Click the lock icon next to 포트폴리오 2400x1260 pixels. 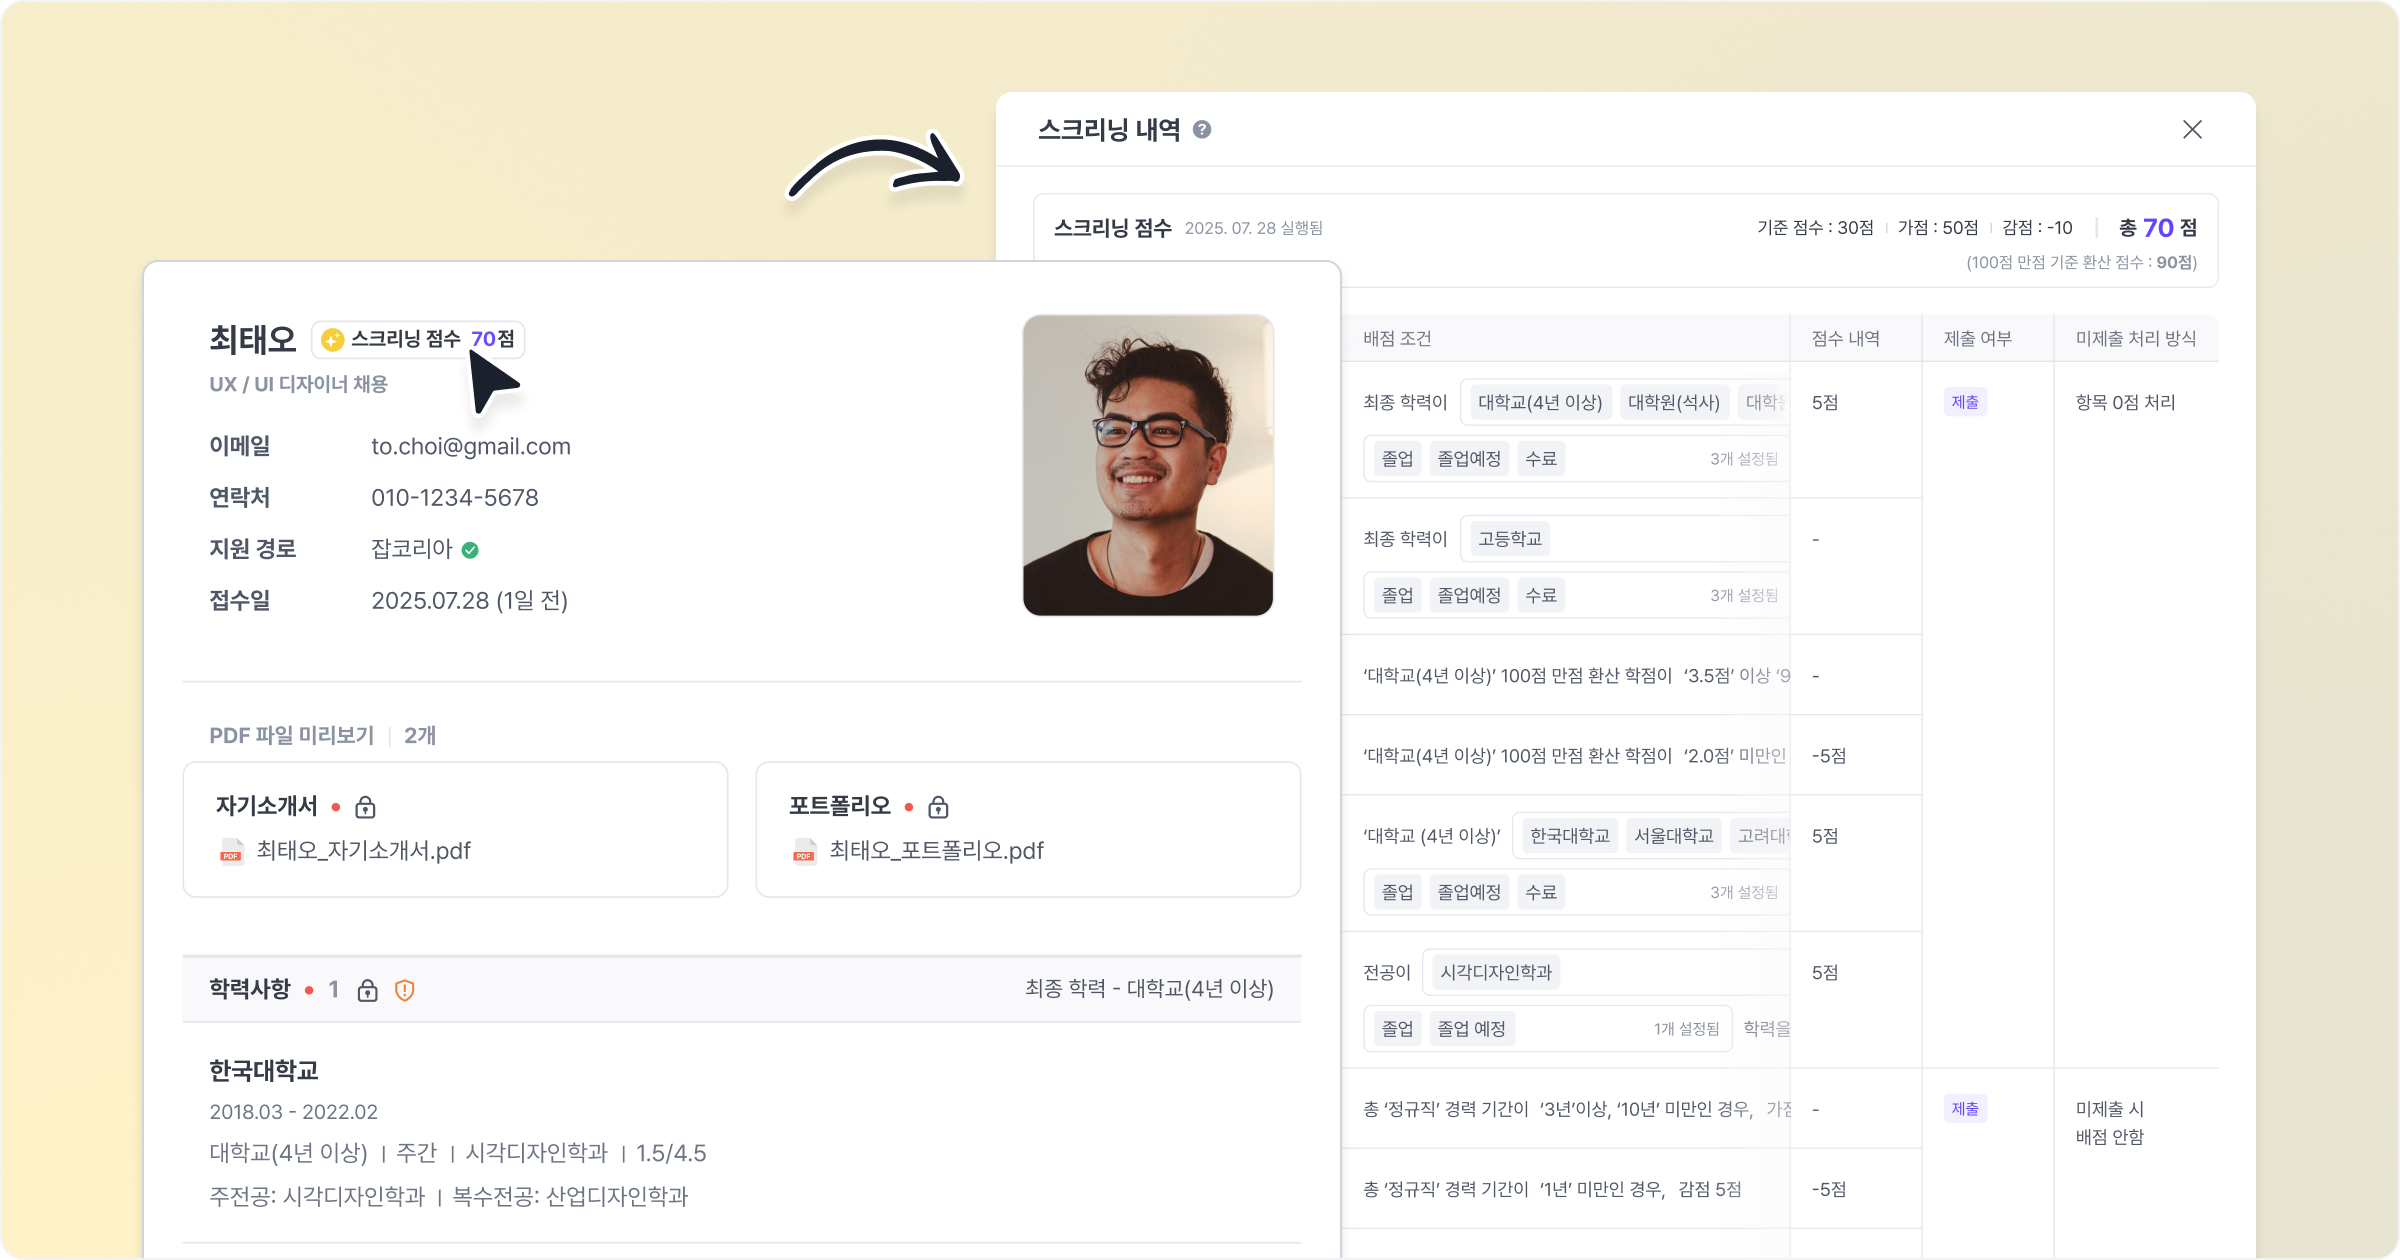pyautogui.click(x=938, y=807)
